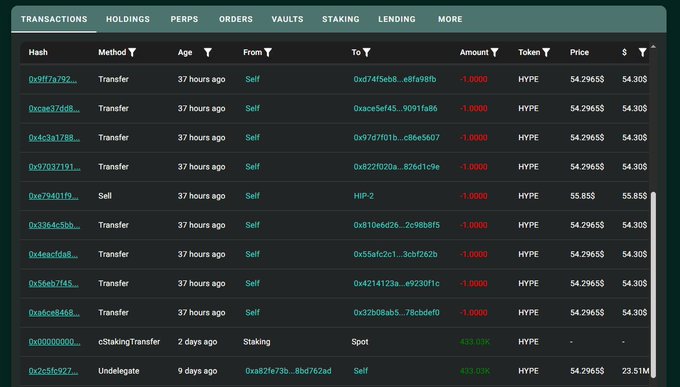The height and width of the screenshot is (387, 680).
Task: Click Self in the Undelegate row's To column
Action: (x=361, y=371)
